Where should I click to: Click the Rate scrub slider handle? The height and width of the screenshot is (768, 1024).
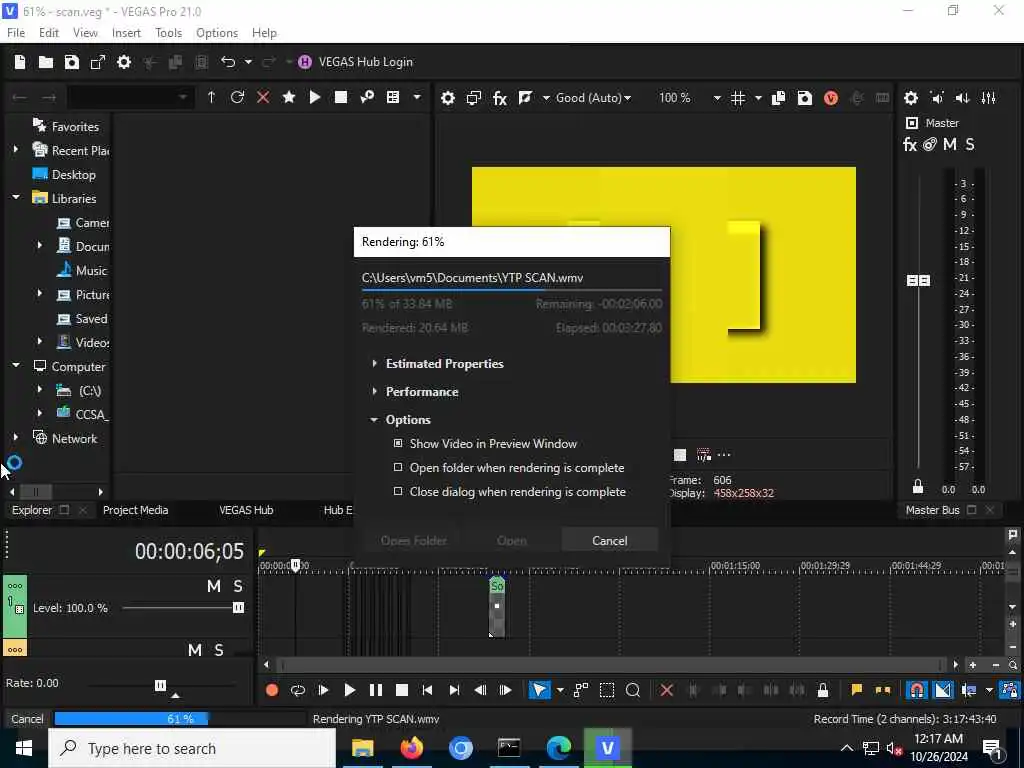tap(160, 685)
